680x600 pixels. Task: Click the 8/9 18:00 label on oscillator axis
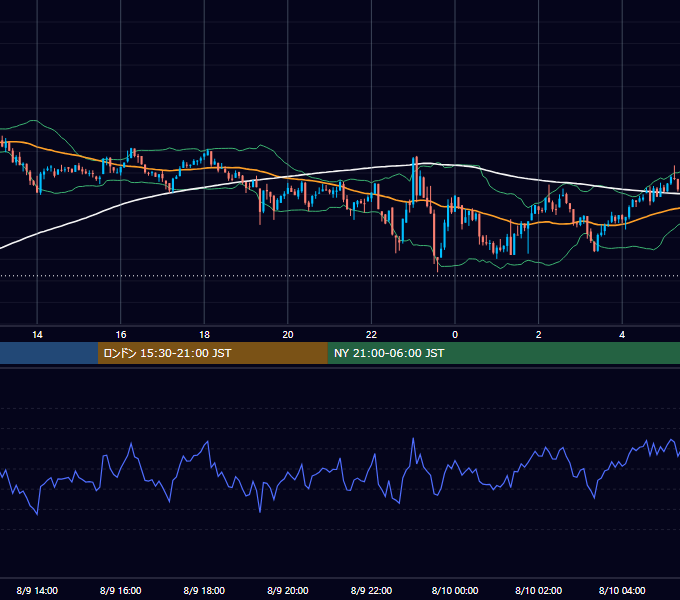204,590
